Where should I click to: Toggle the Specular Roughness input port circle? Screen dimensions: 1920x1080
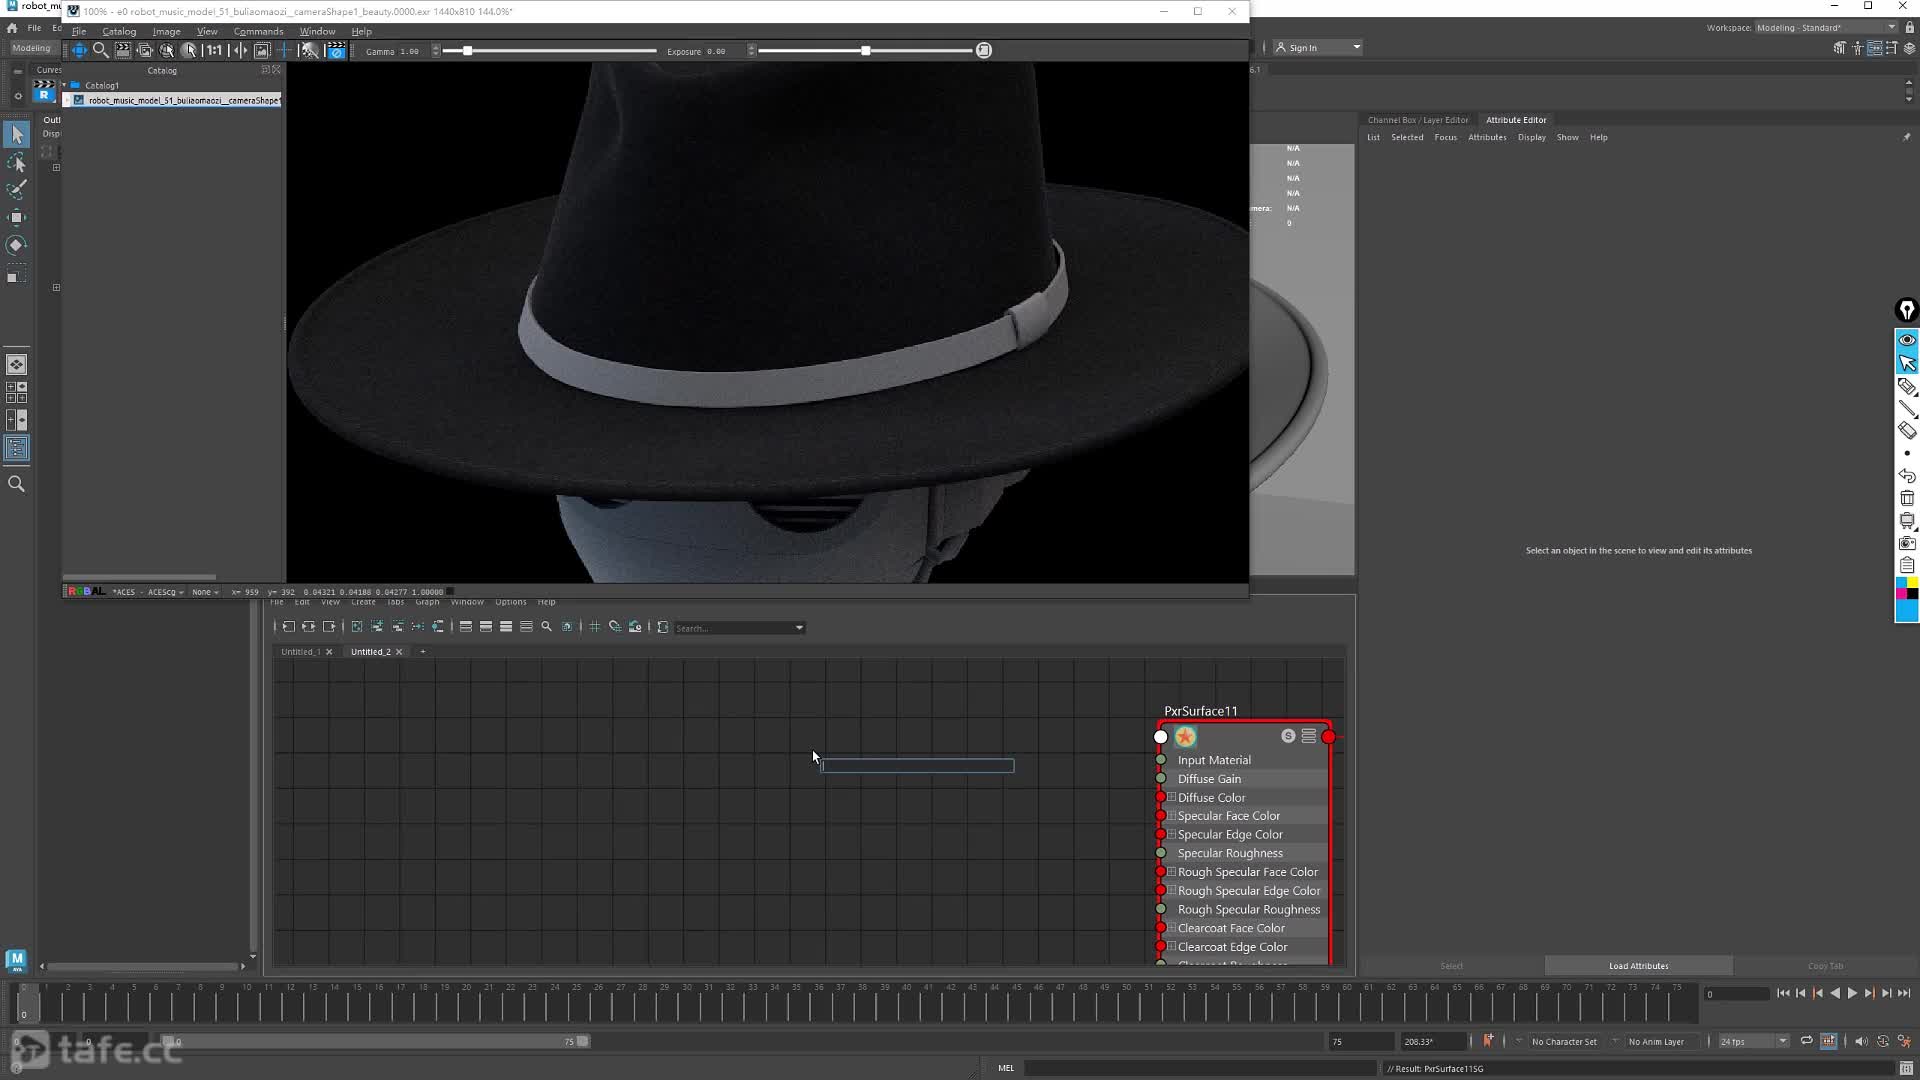tap(1161, 853)
